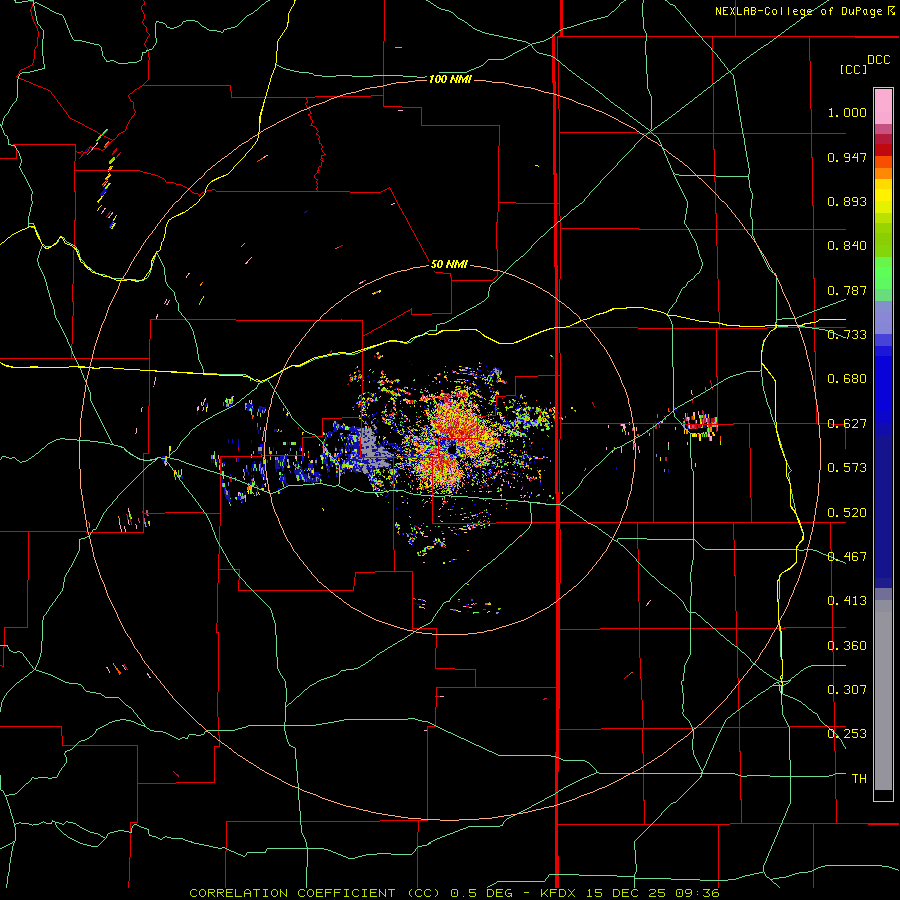Click the 50 NMI range ring label
Screen dimensions: 900x900
point(449,265)
